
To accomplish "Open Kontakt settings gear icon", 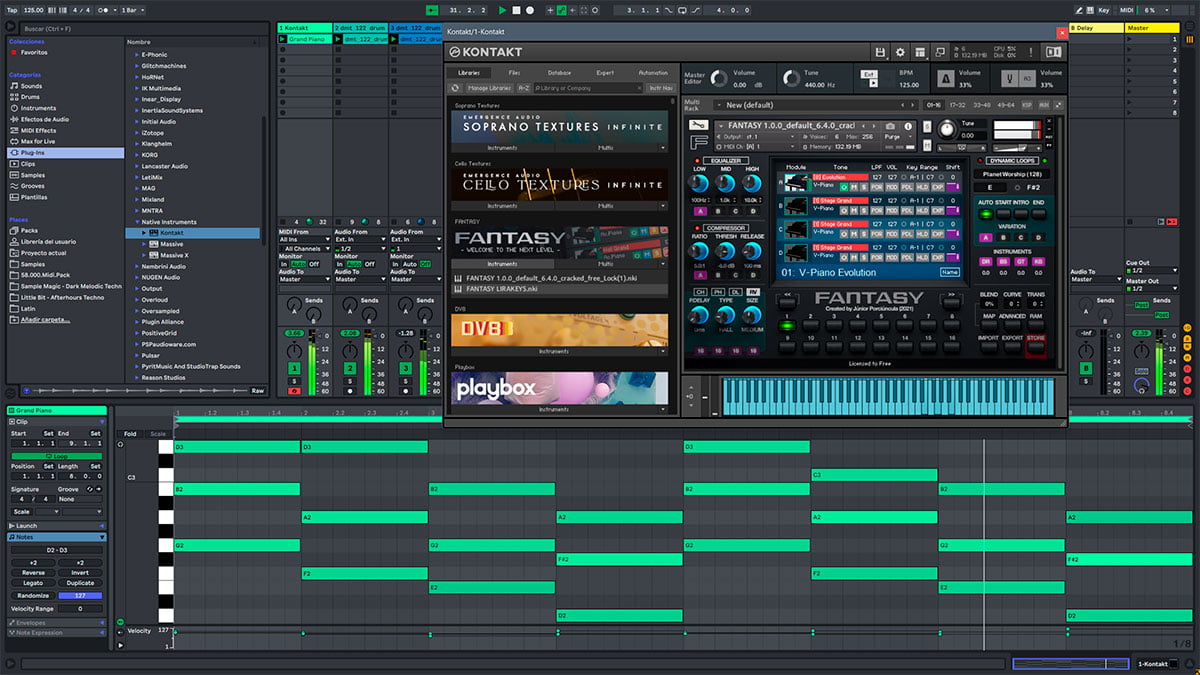I will [x=900, y=52].
